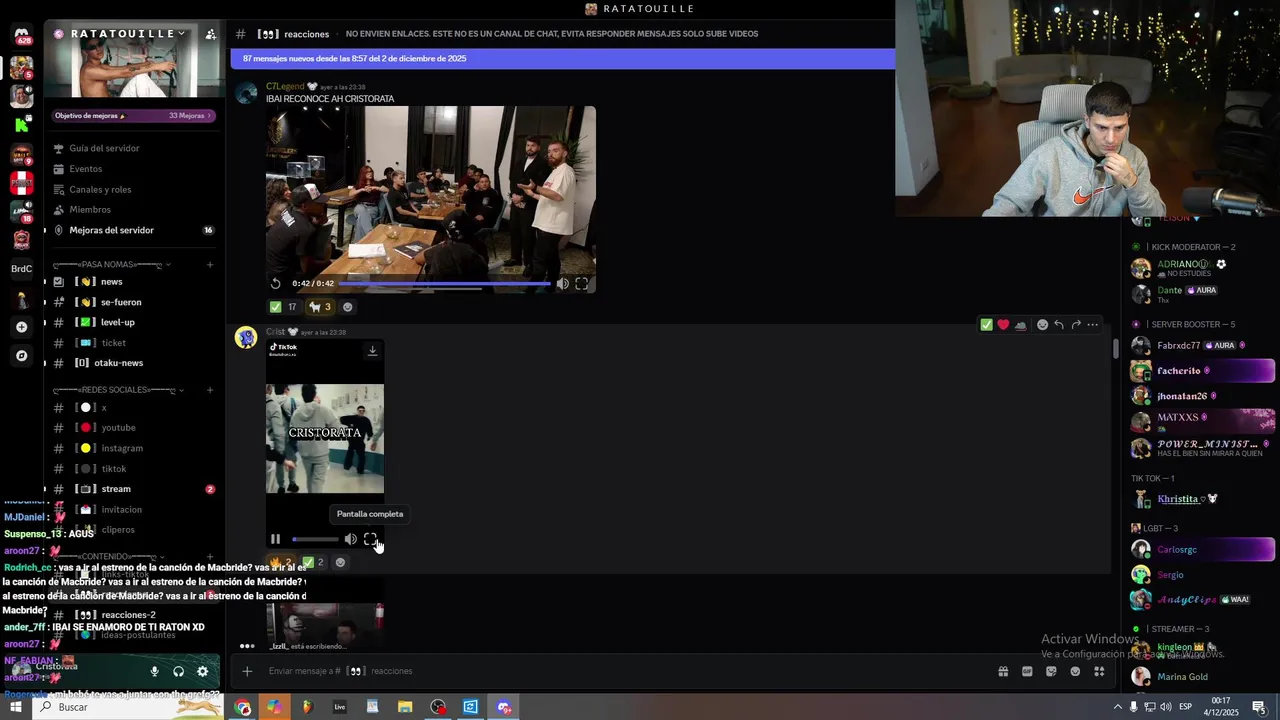Open the instagram channel
Screen dimensions: 1280x720
(x=134, y=448)
